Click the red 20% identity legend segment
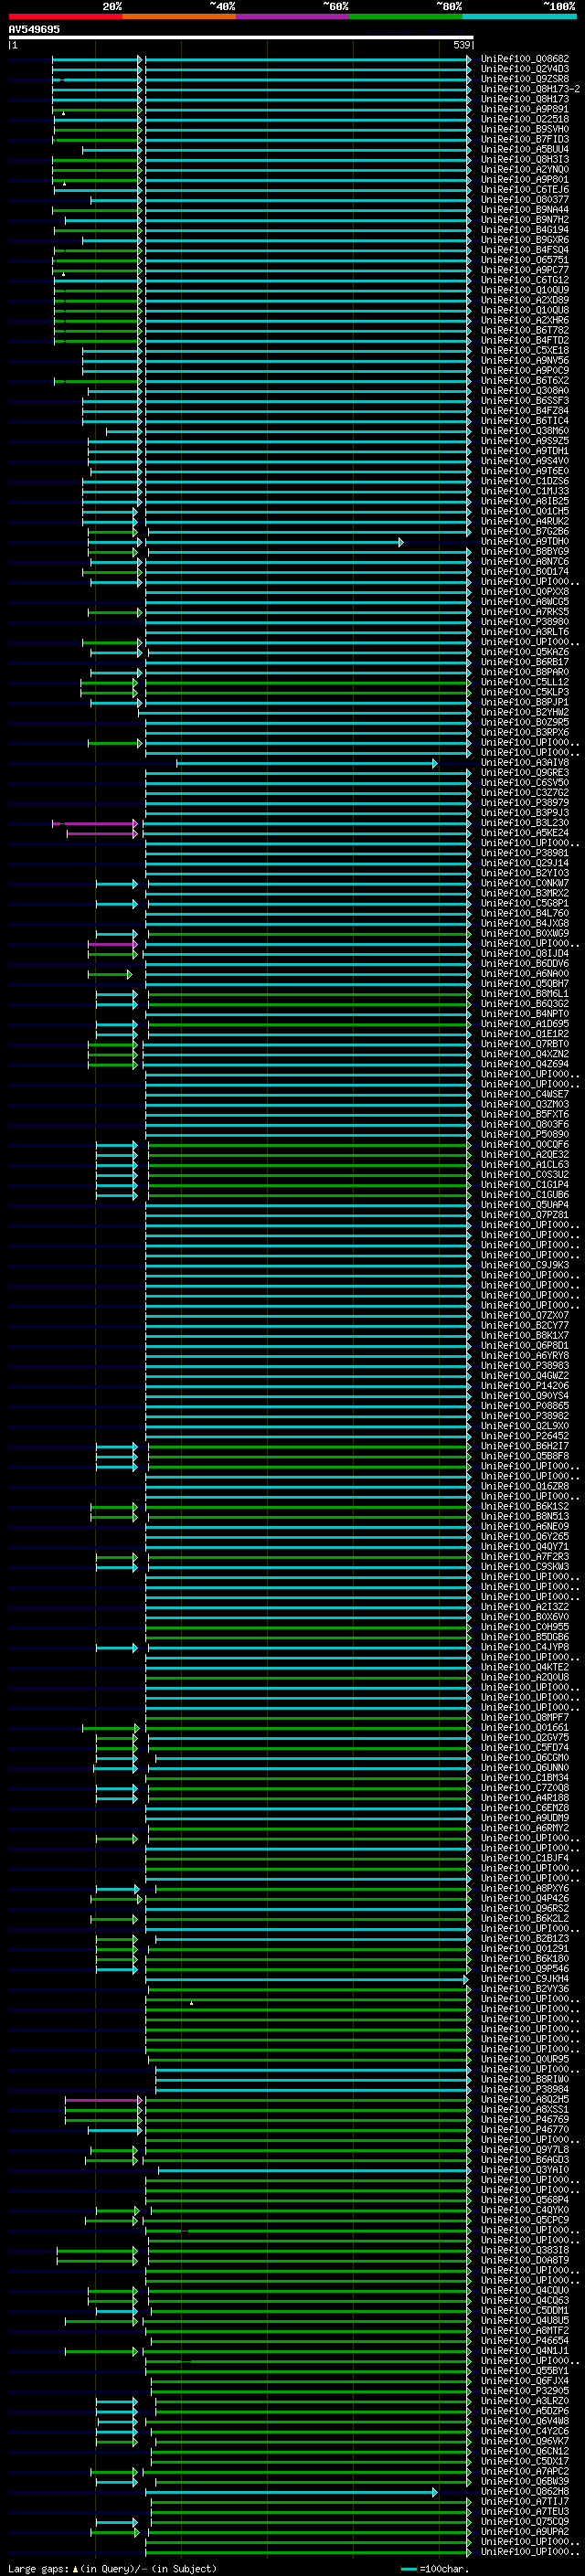 (x=65, y=16)
